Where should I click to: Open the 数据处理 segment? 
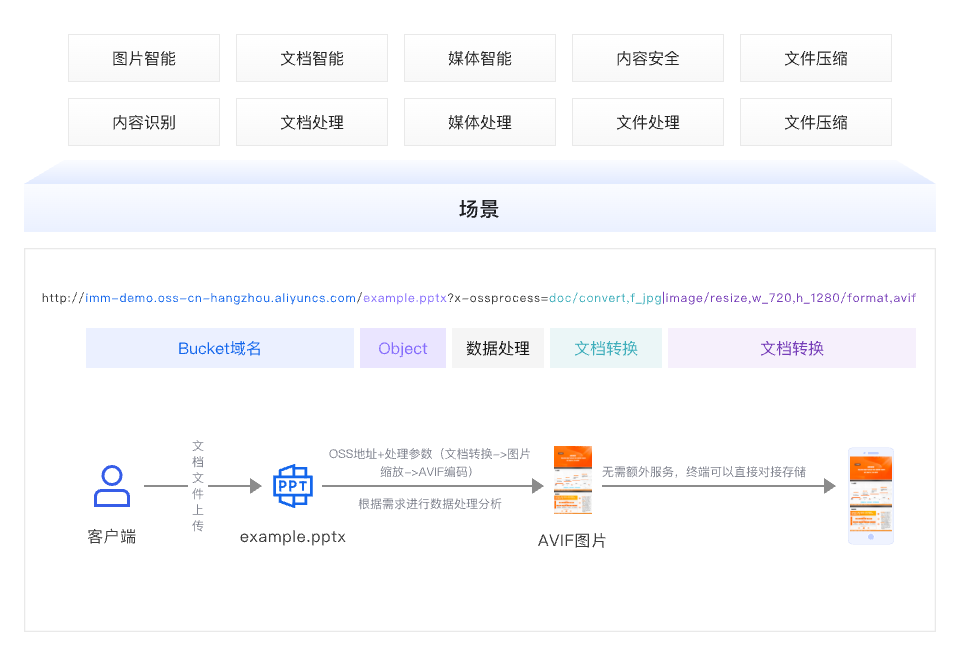click(x=497, y=348)
